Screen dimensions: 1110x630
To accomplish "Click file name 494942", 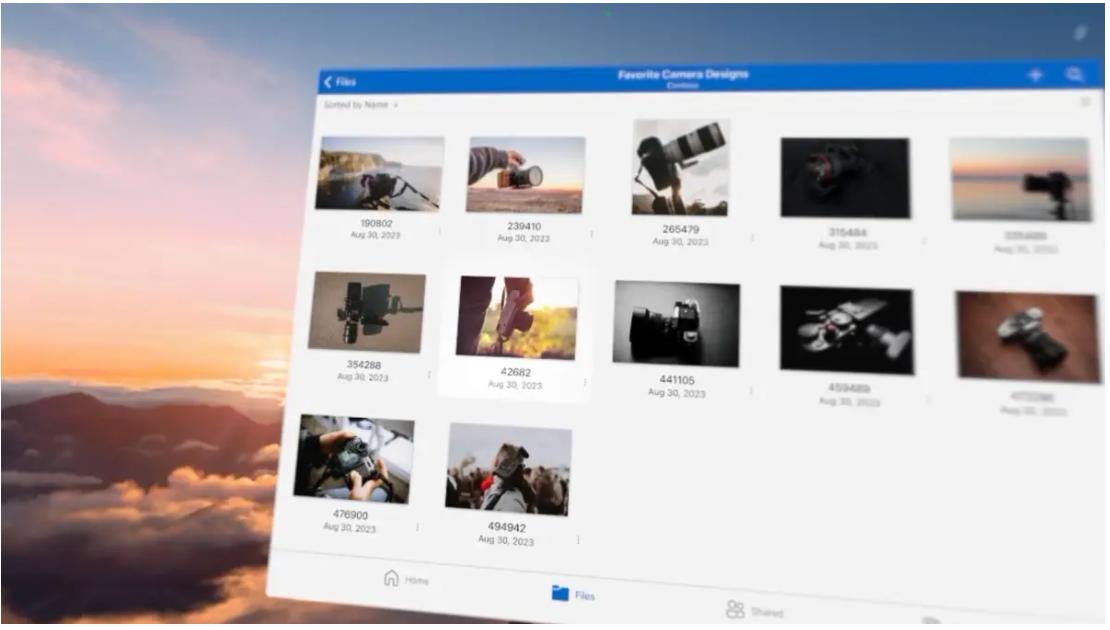I will pos(507,527).
